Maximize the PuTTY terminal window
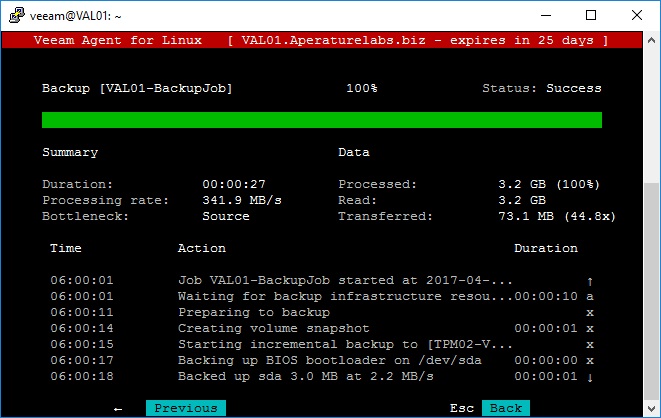Screen dimensions: 661x418 pos(591,15)
